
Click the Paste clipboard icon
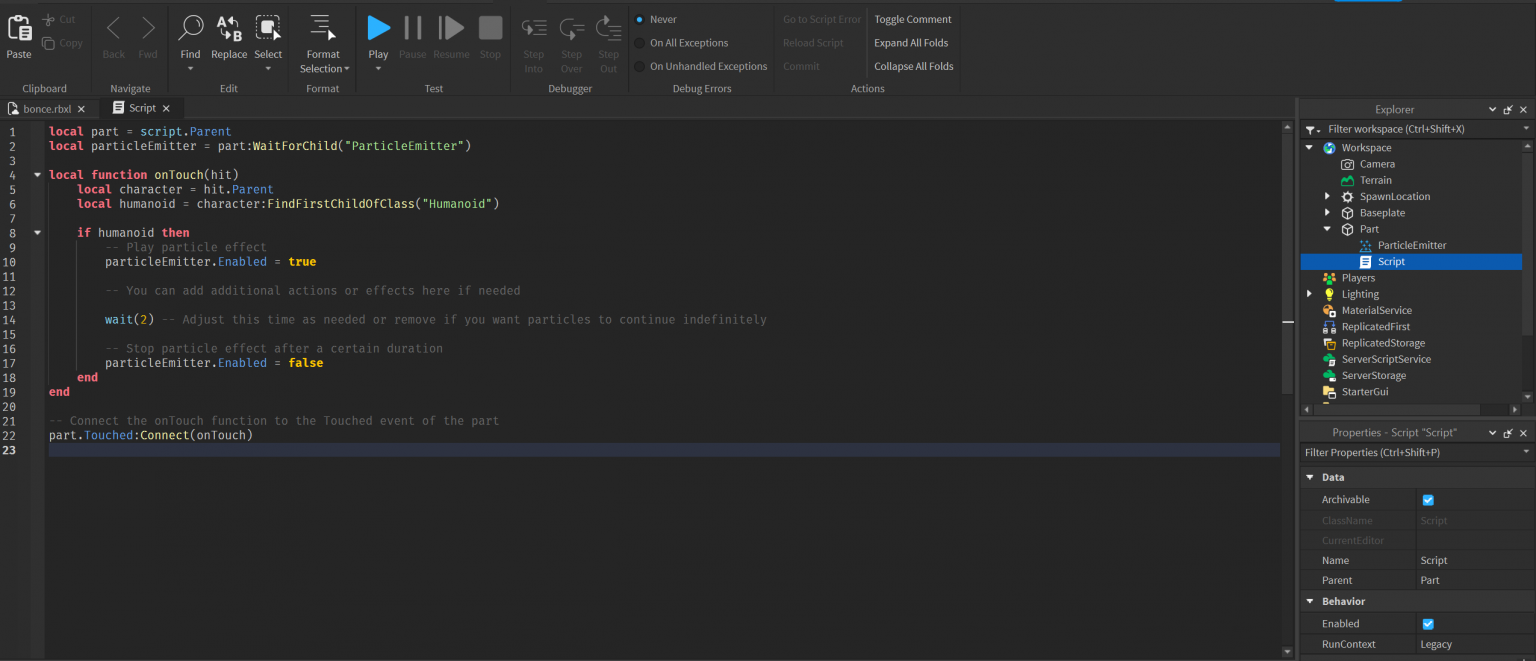[x=19, y=29]
